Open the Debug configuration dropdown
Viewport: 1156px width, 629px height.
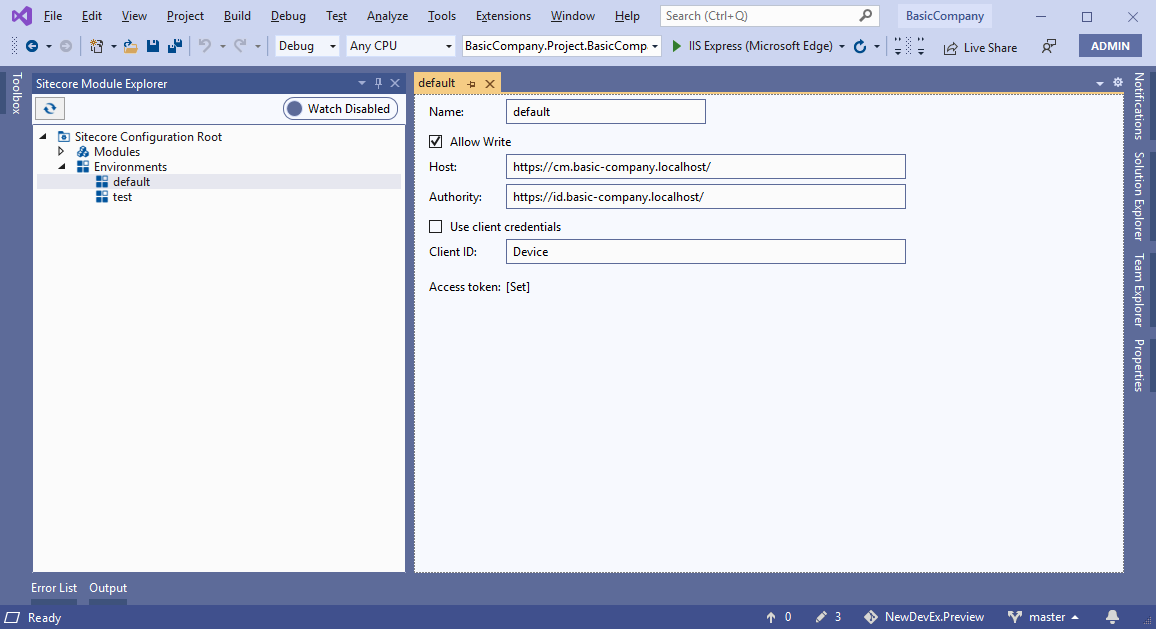307,46
